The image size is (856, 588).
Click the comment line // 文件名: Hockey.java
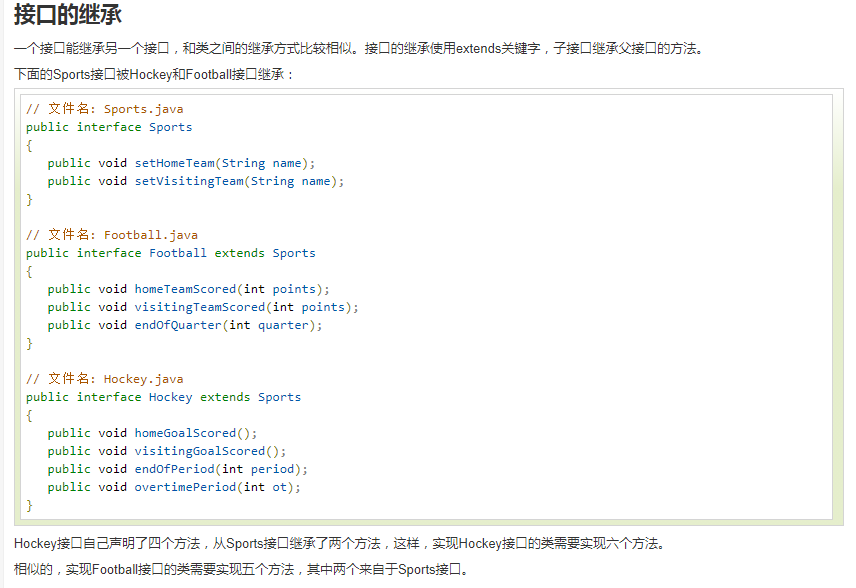(x=105, y=379)
